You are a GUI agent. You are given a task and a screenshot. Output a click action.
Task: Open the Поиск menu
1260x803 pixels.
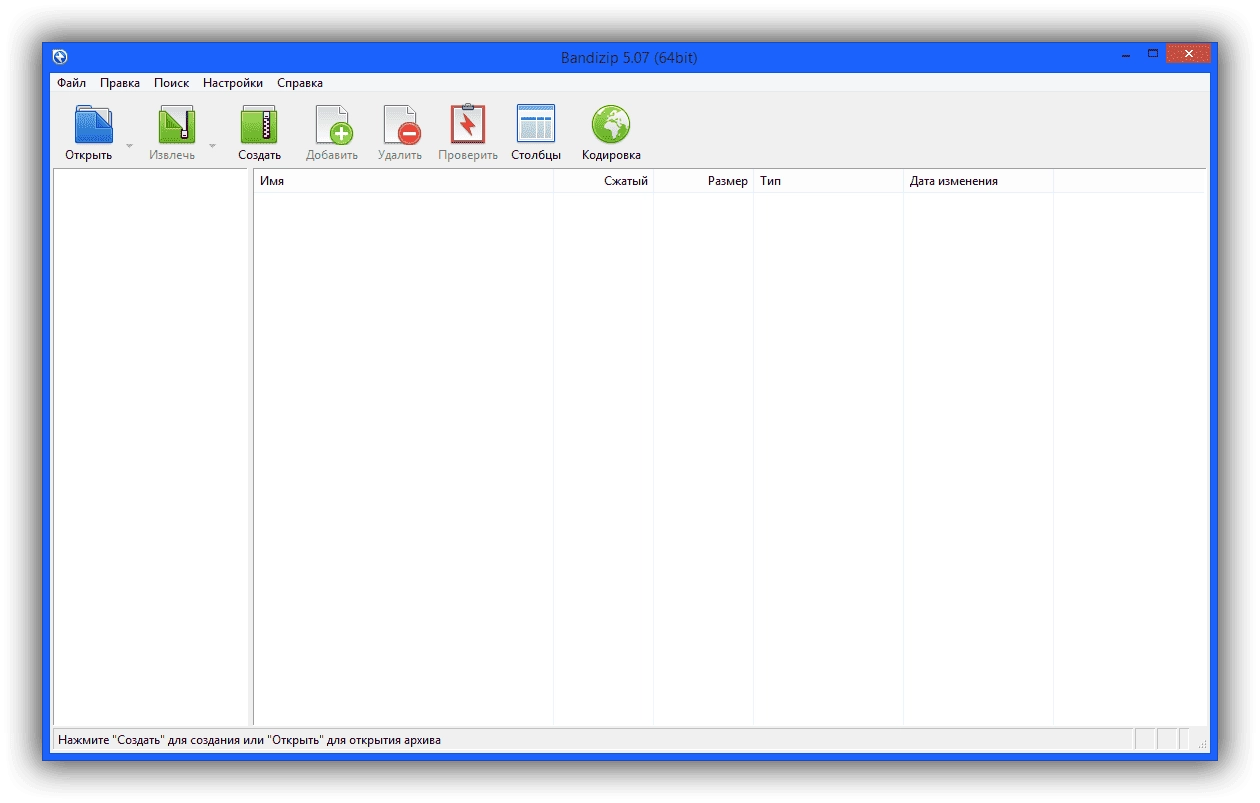coord(171,83)
